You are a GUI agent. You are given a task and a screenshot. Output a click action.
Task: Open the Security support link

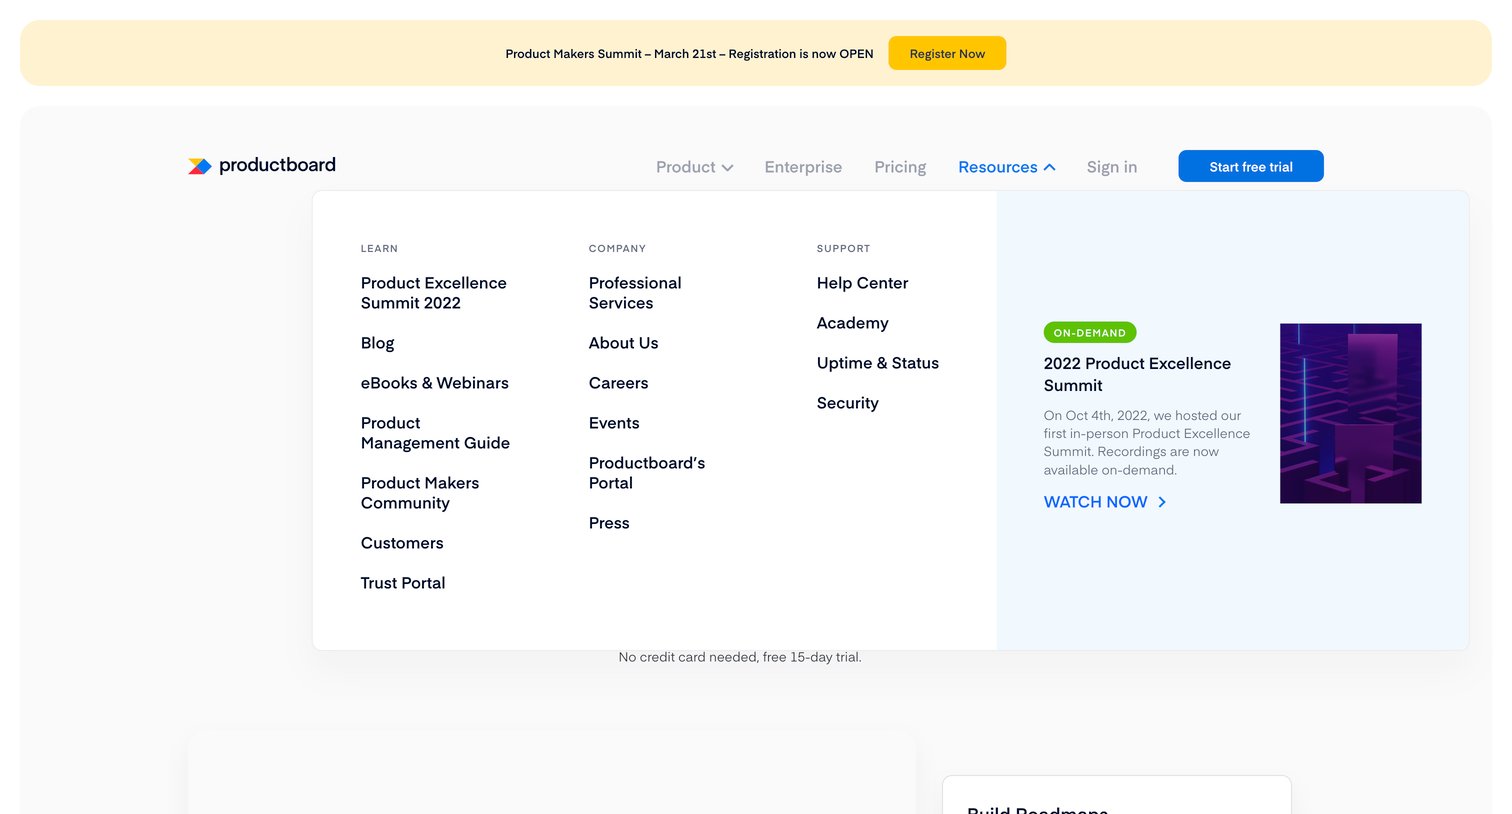pos(848,403)
